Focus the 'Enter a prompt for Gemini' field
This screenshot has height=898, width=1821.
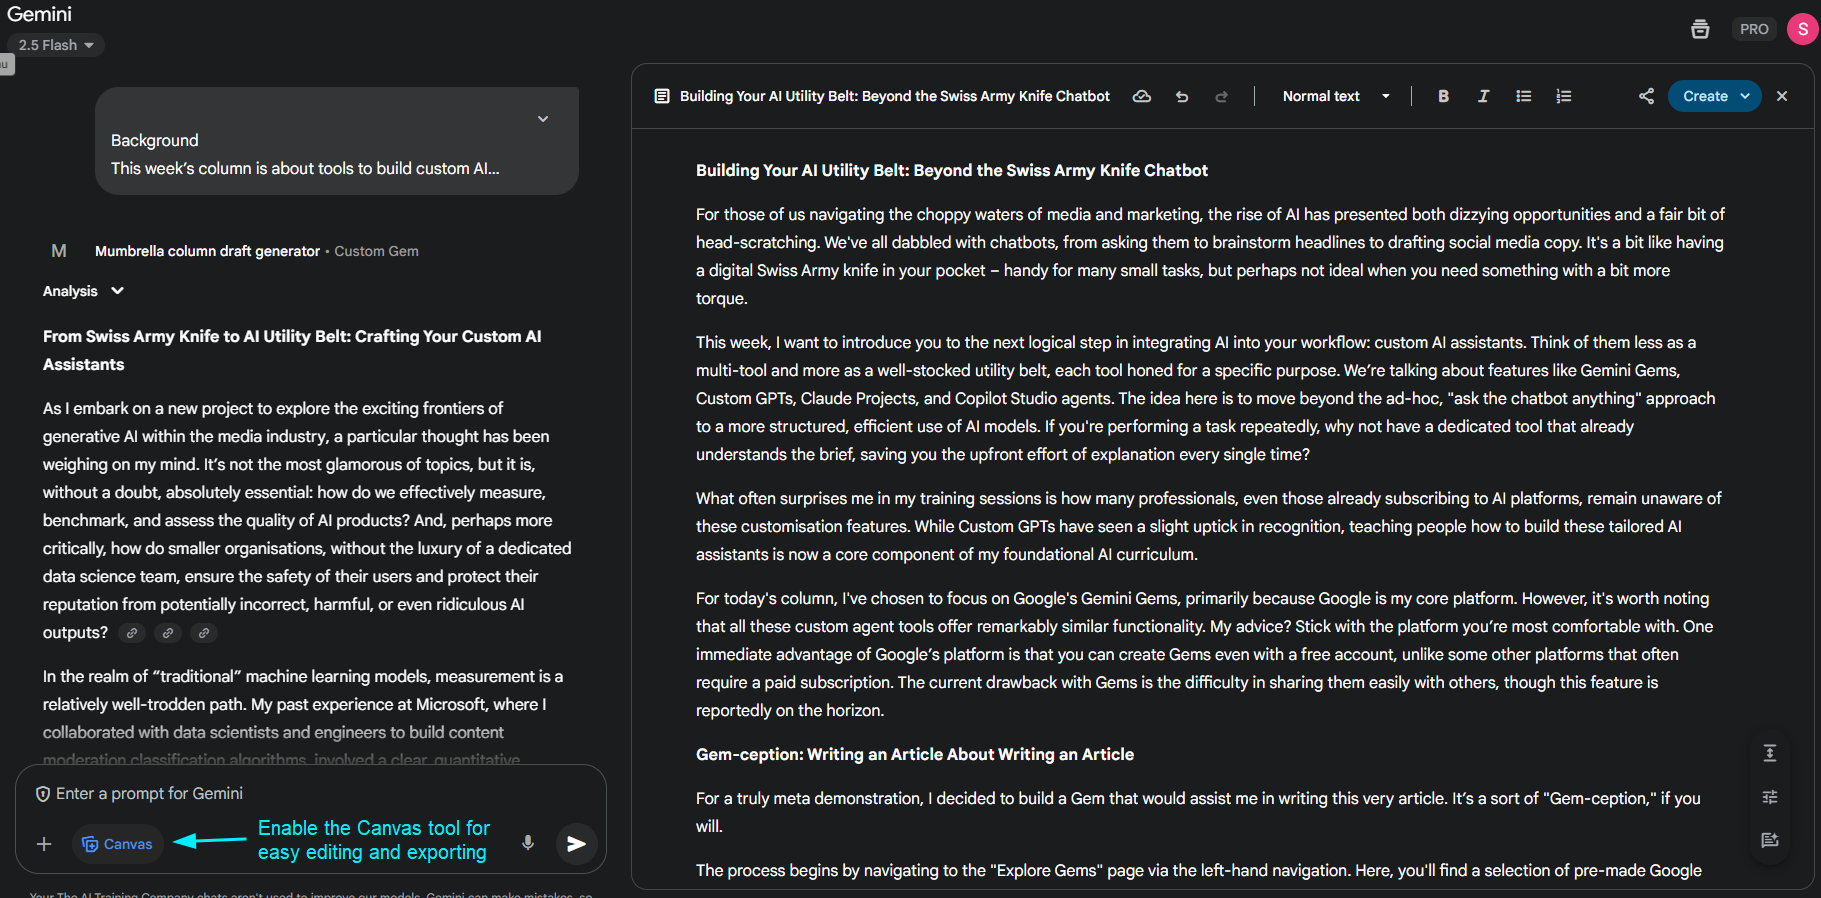pos(310,793)
